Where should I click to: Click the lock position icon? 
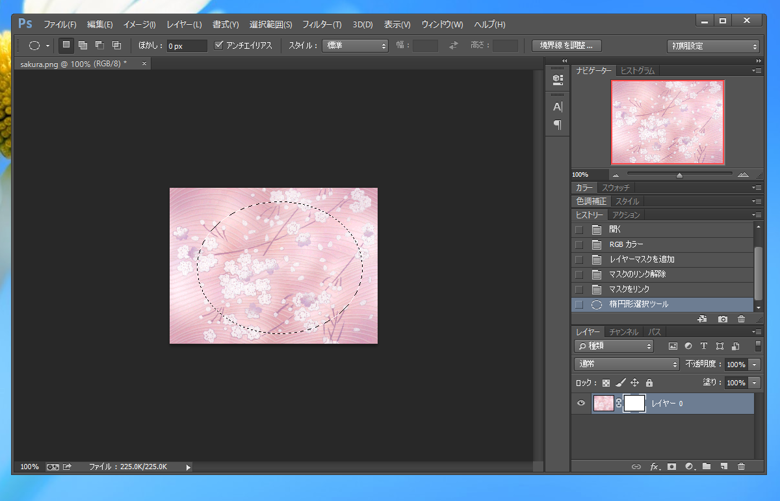634,383
